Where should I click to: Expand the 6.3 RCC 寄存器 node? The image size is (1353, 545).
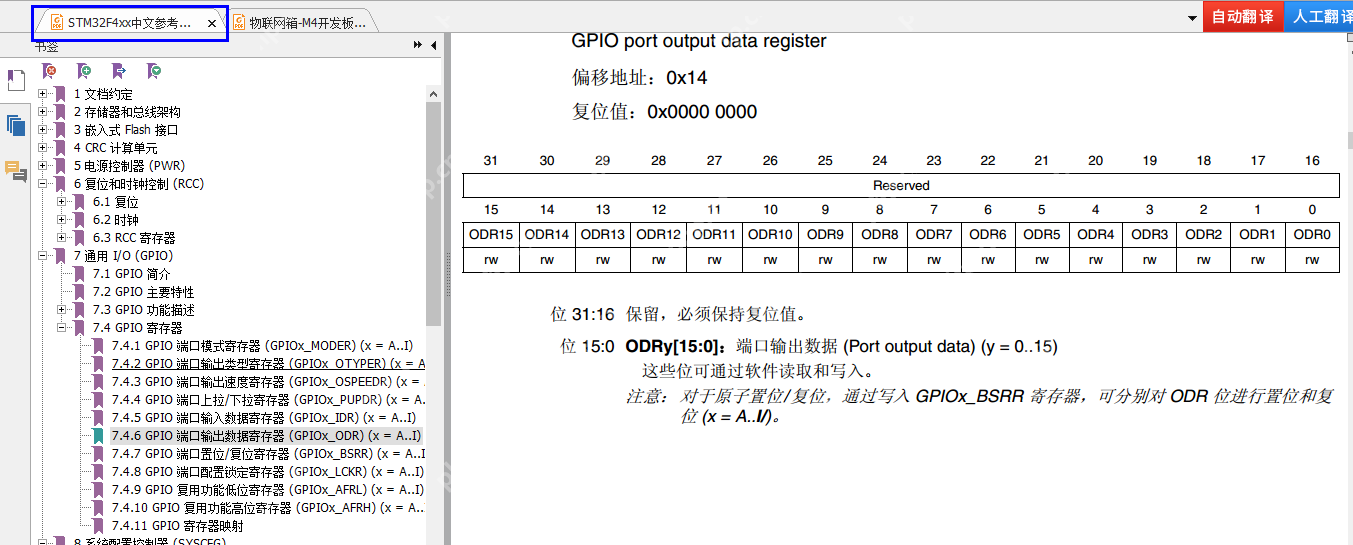(x=62, y=238)
